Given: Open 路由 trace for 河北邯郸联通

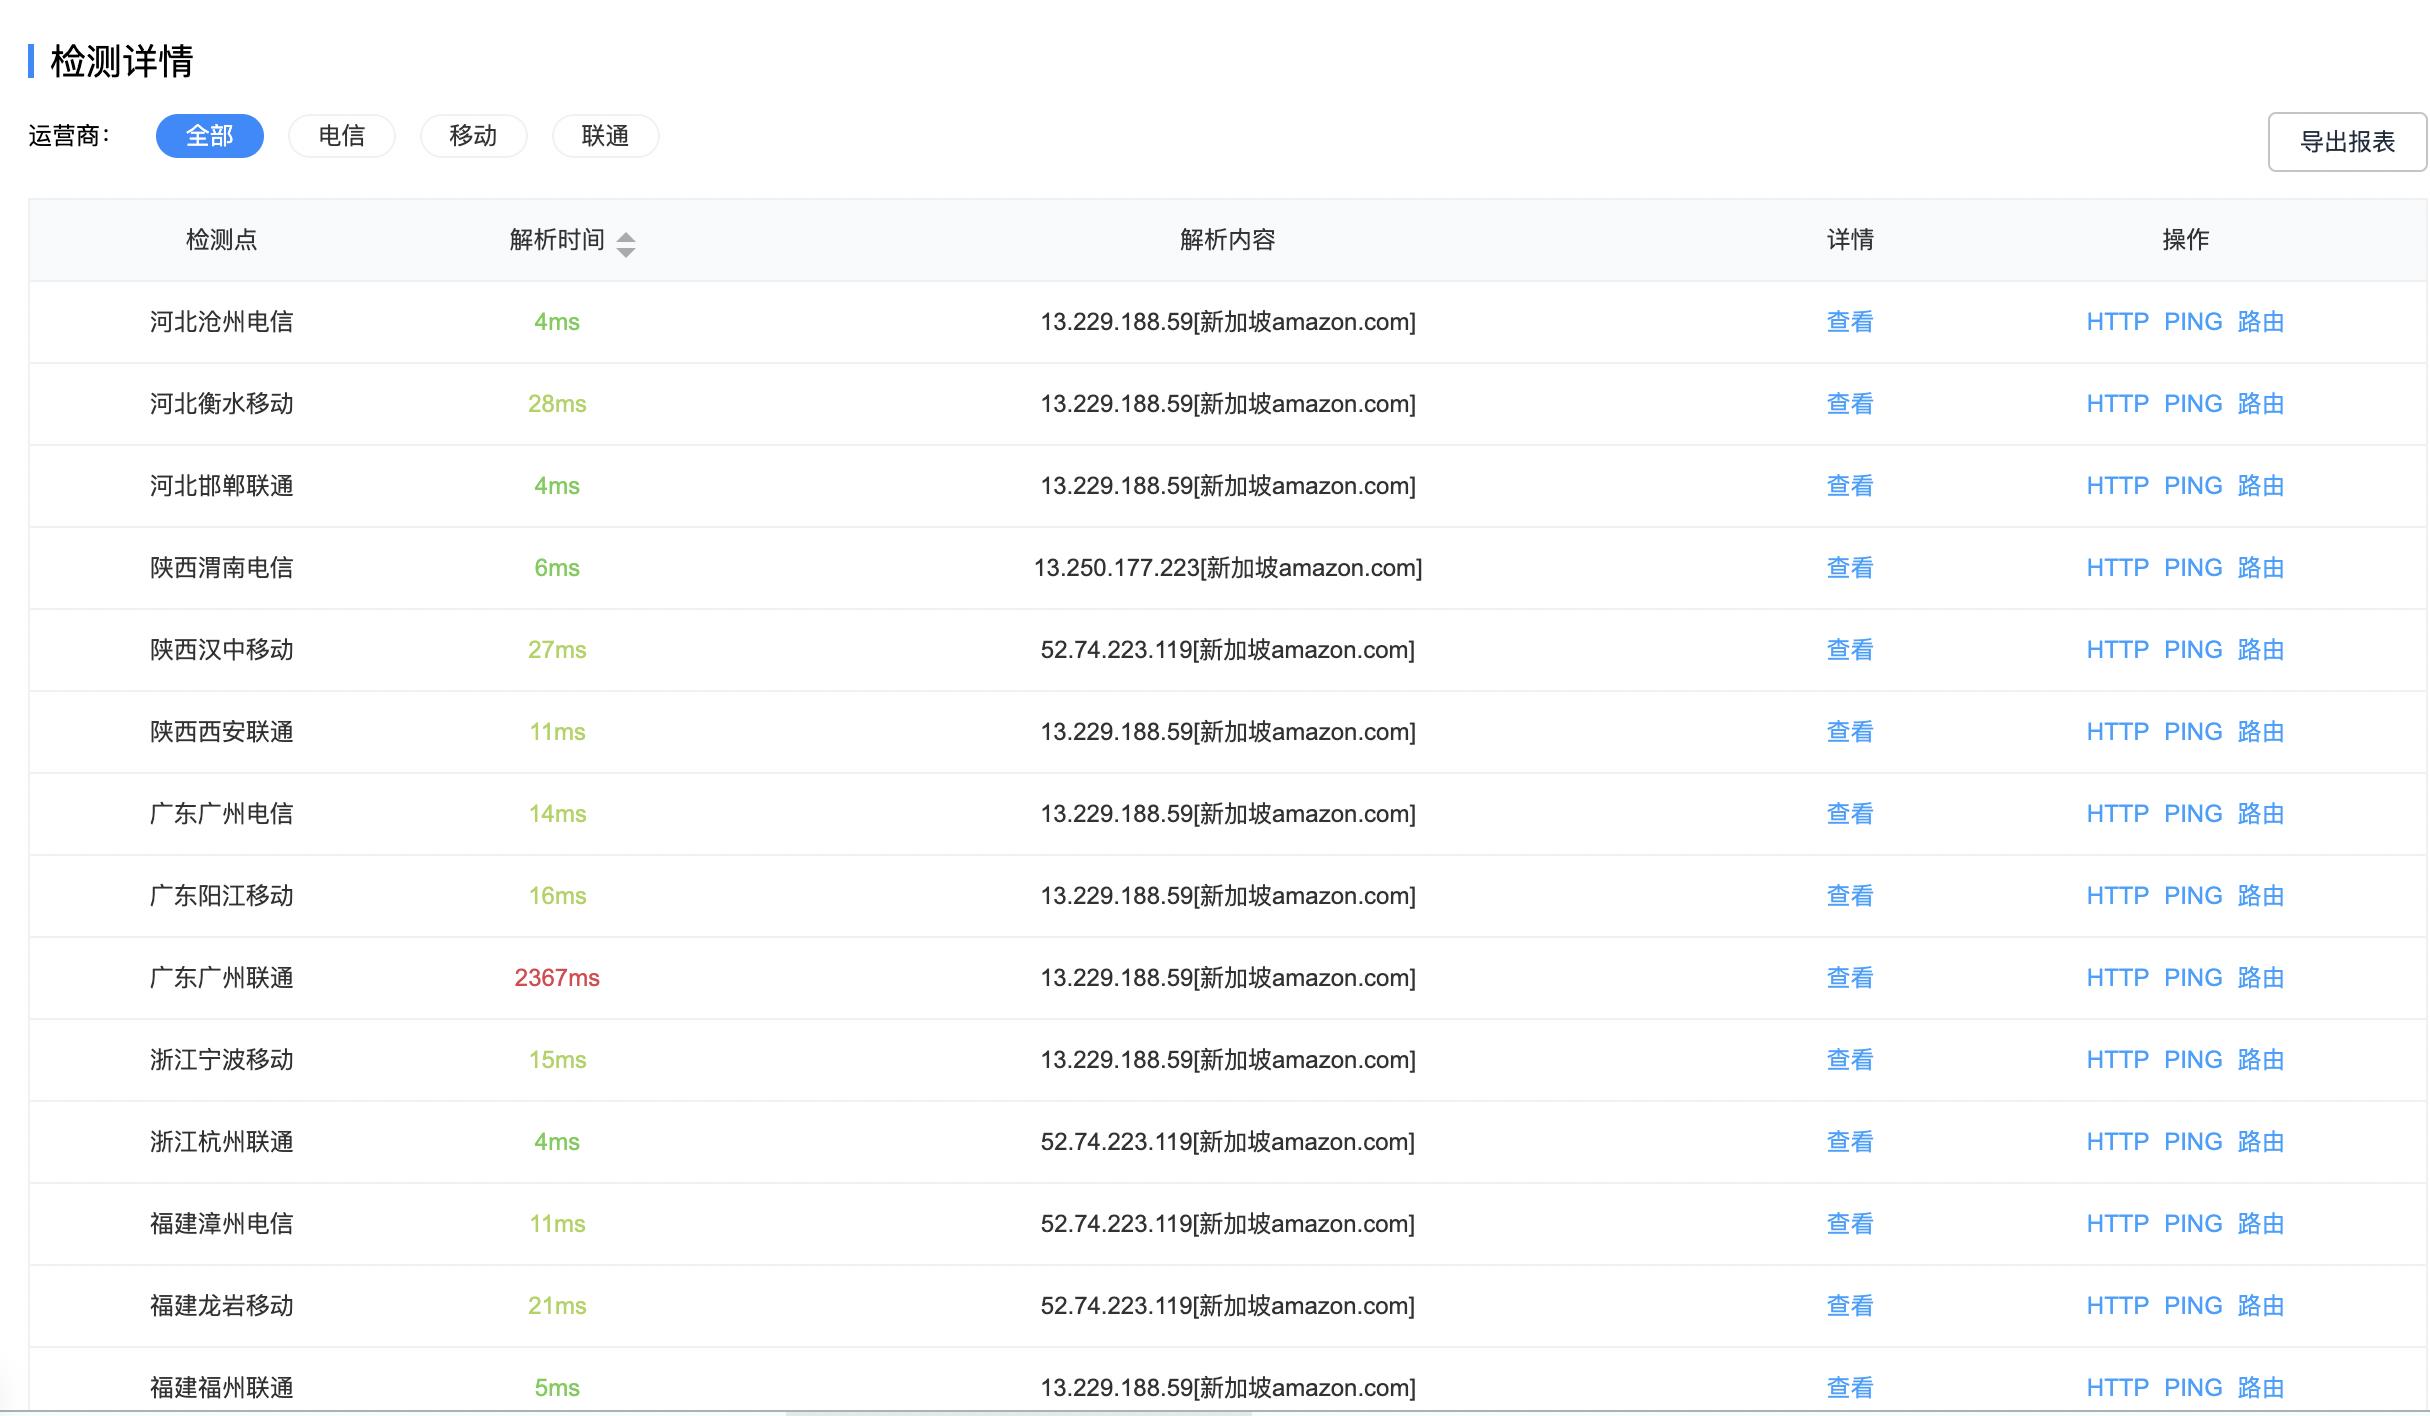Looking at the screenshot, I should click(2261, 486).
